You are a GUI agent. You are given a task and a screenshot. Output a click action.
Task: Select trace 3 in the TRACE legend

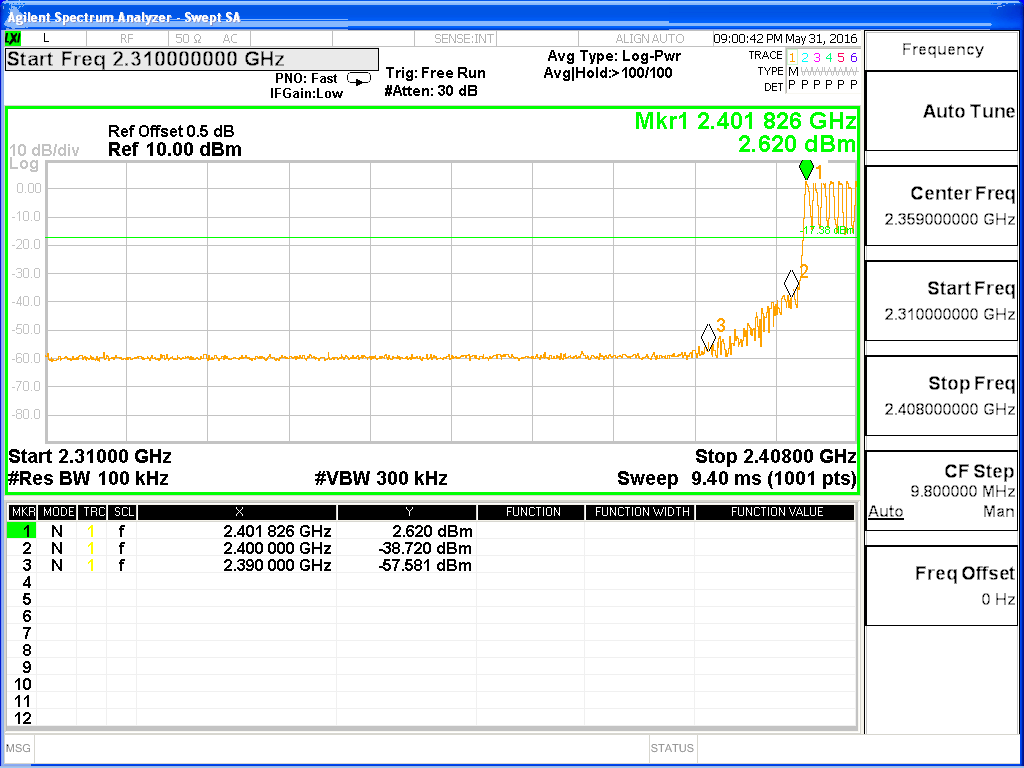click(x=817, y=57)
